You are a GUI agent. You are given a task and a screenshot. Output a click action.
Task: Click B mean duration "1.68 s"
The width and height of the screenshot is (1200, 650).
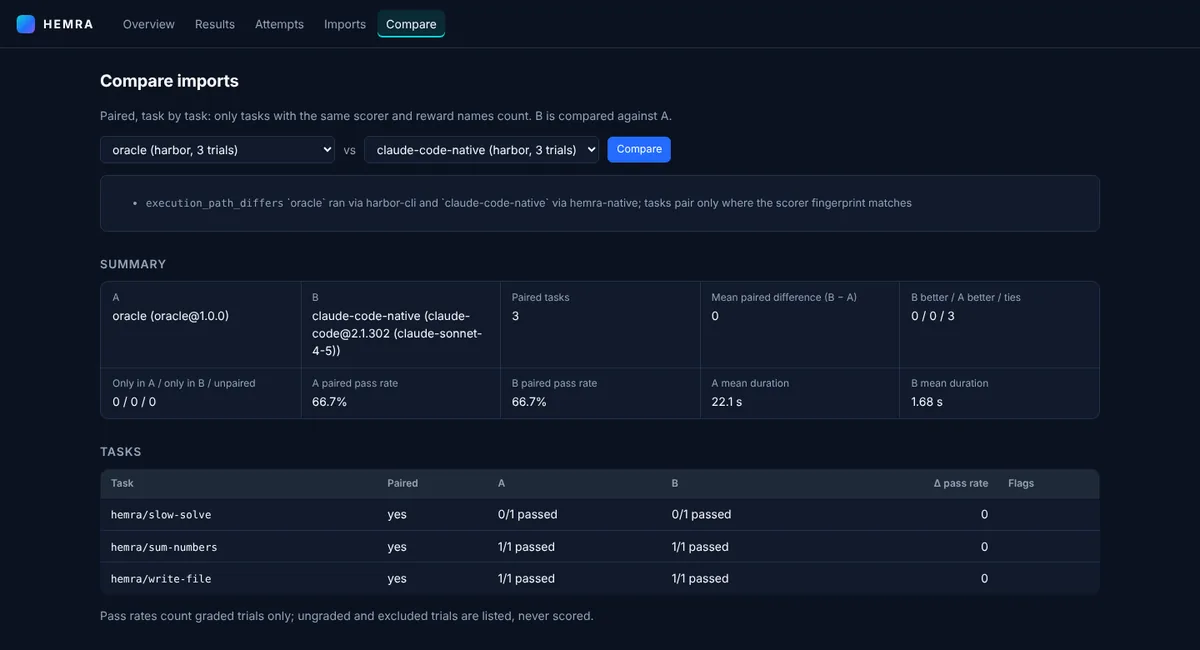click(927, 402)
